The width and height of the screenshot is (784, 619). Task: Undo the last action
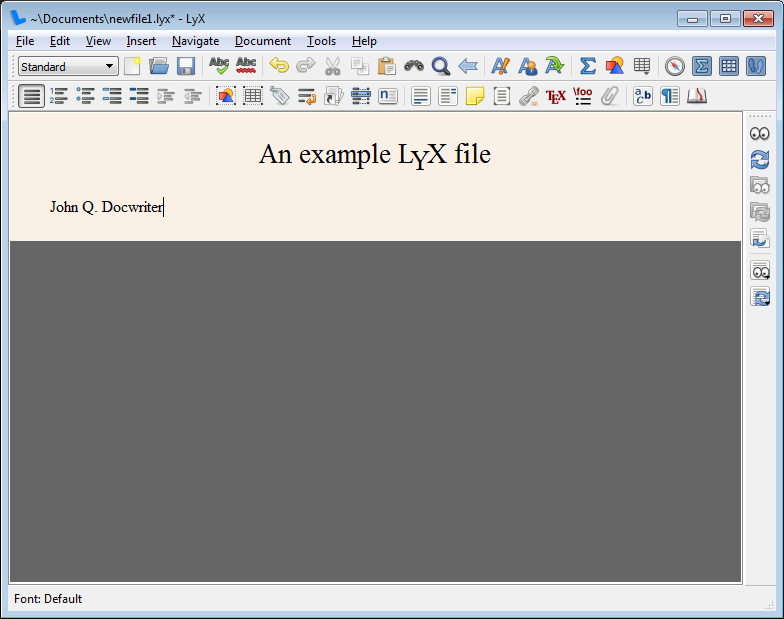(x=279, y=66)
